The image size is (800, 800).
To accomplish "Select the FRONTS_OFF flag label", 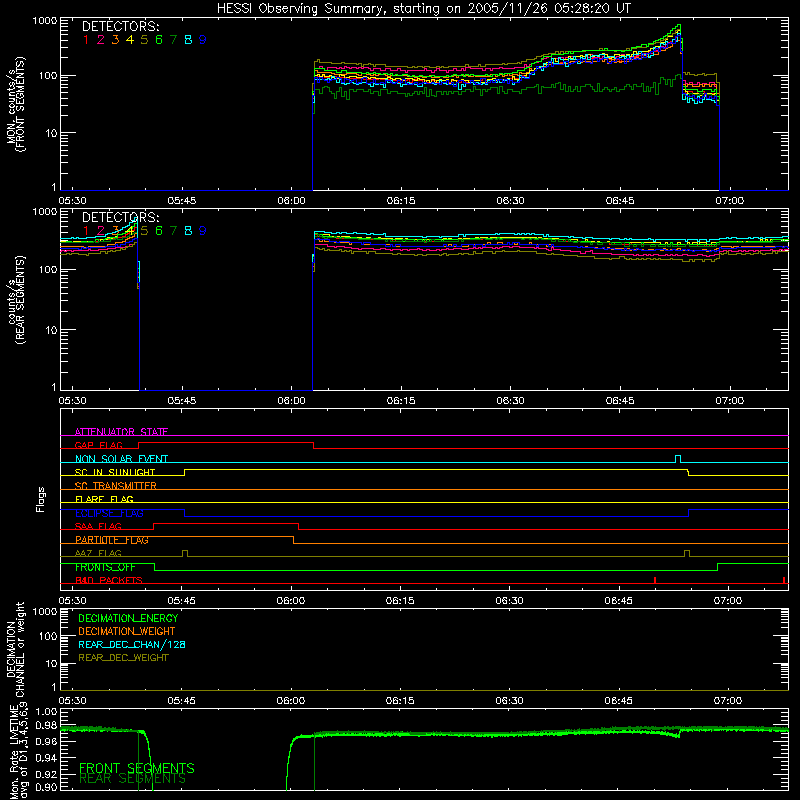I will [105, 567].
